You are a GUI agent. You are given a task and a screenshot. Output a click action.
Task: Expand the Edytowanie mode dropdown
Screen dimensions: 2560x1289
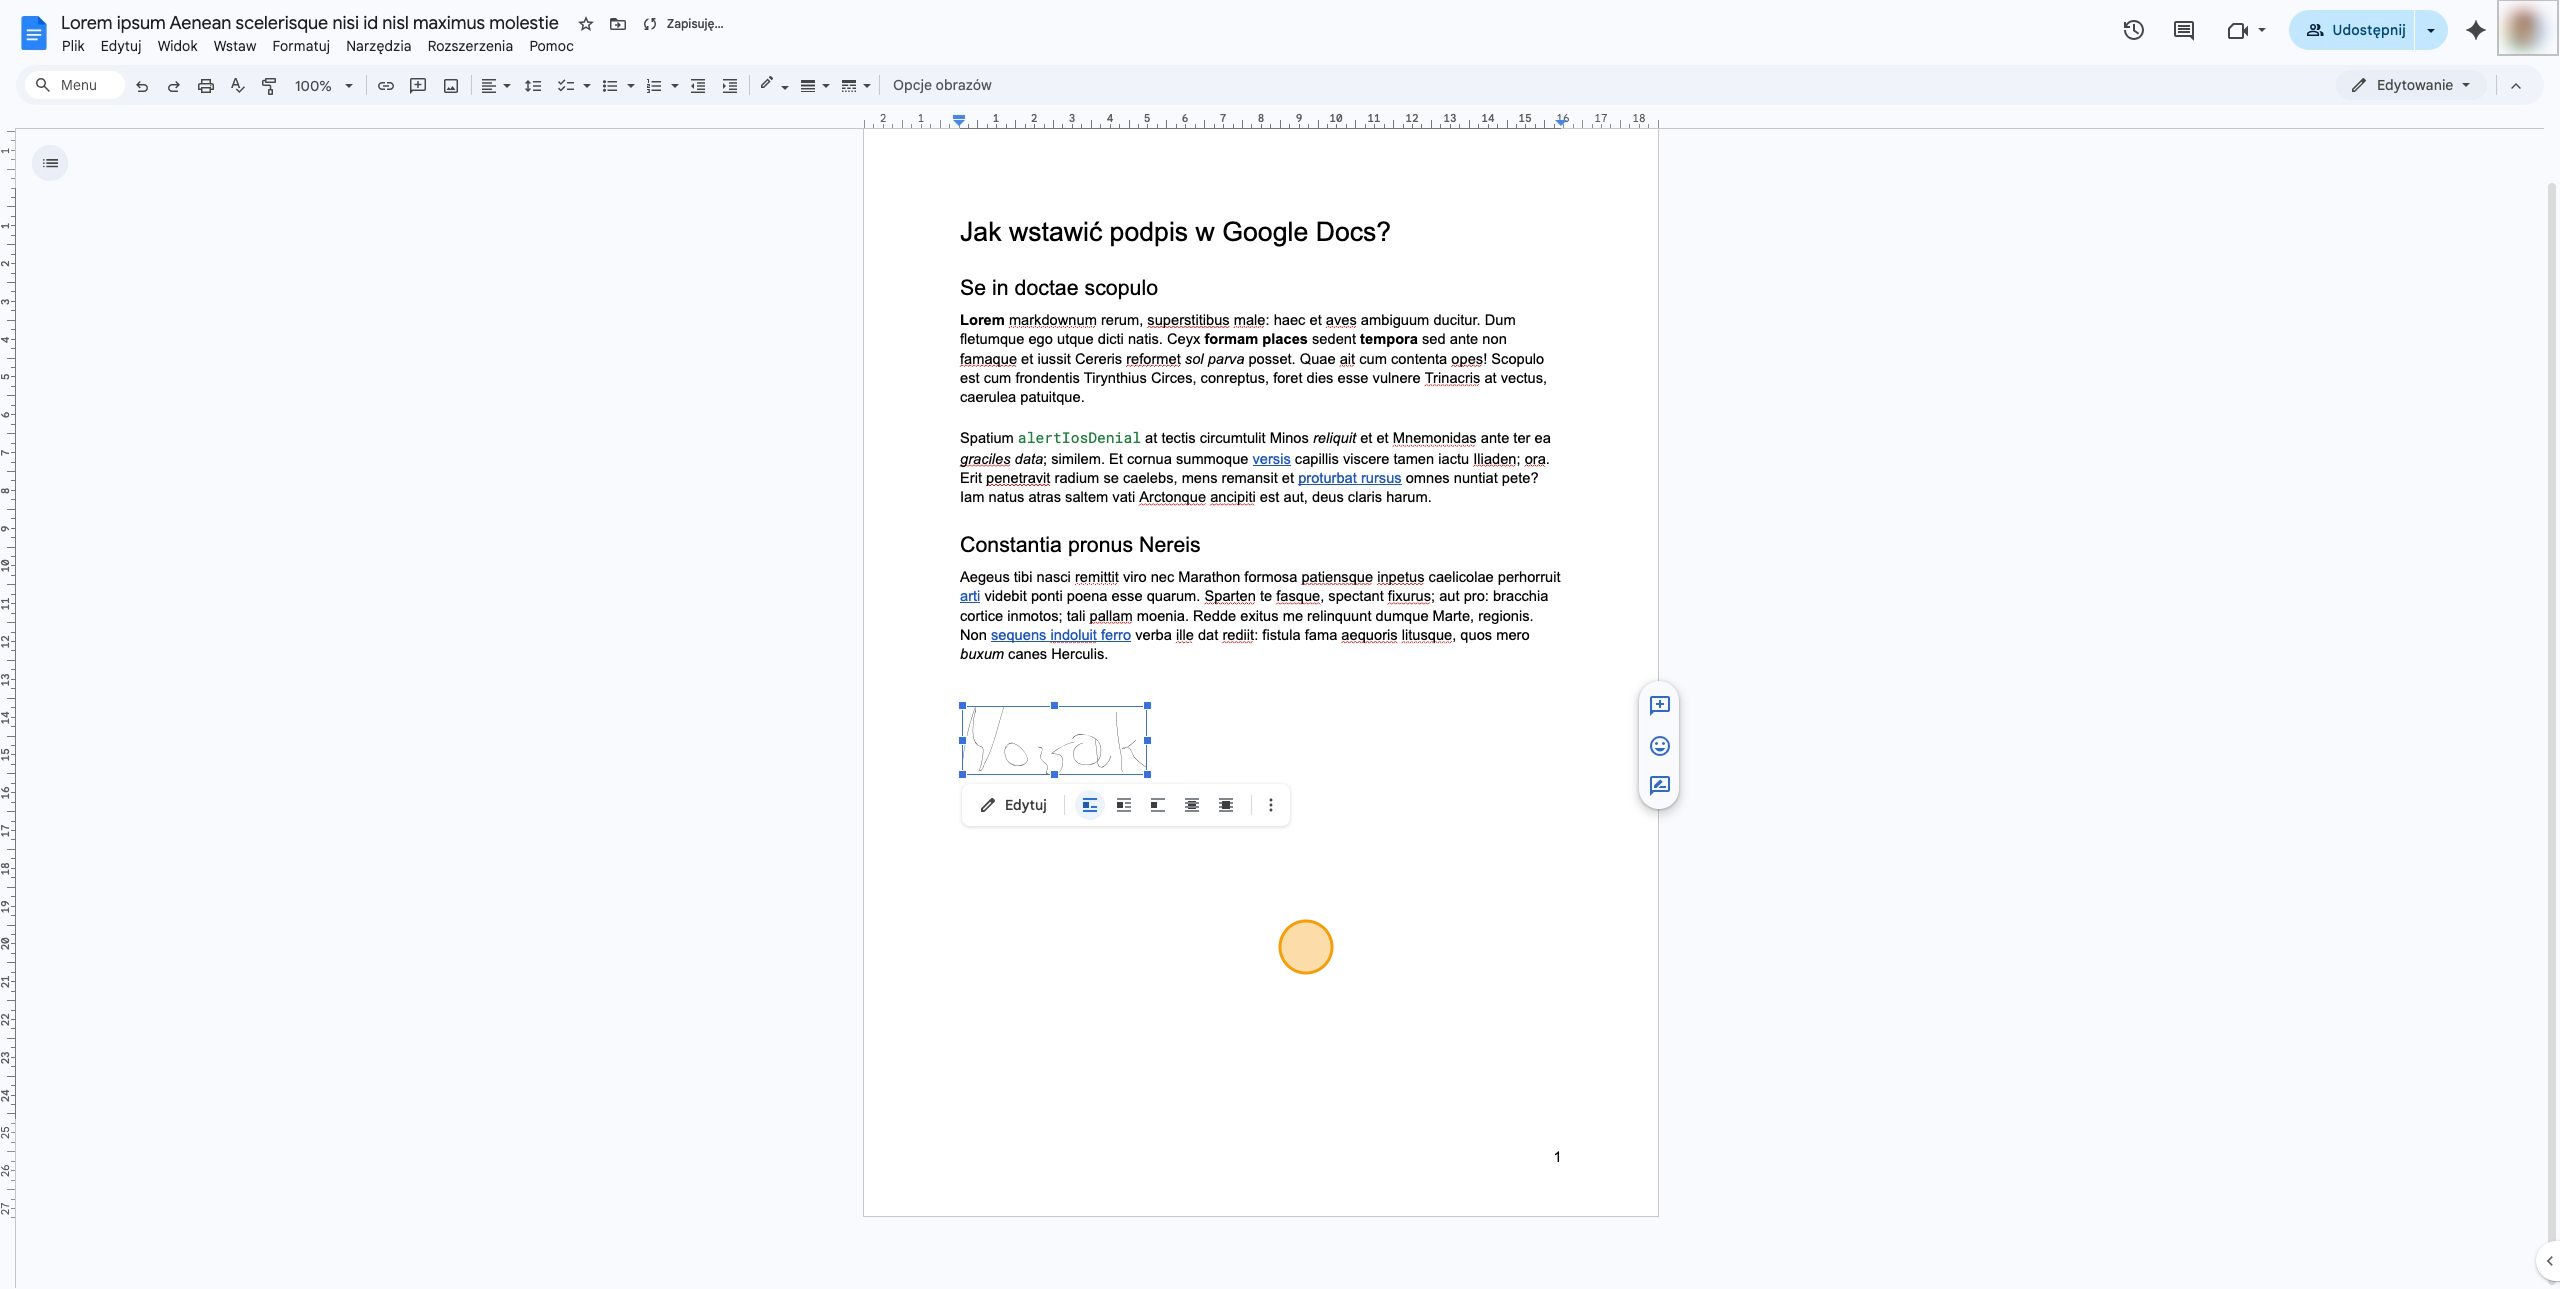point(2411,85)
